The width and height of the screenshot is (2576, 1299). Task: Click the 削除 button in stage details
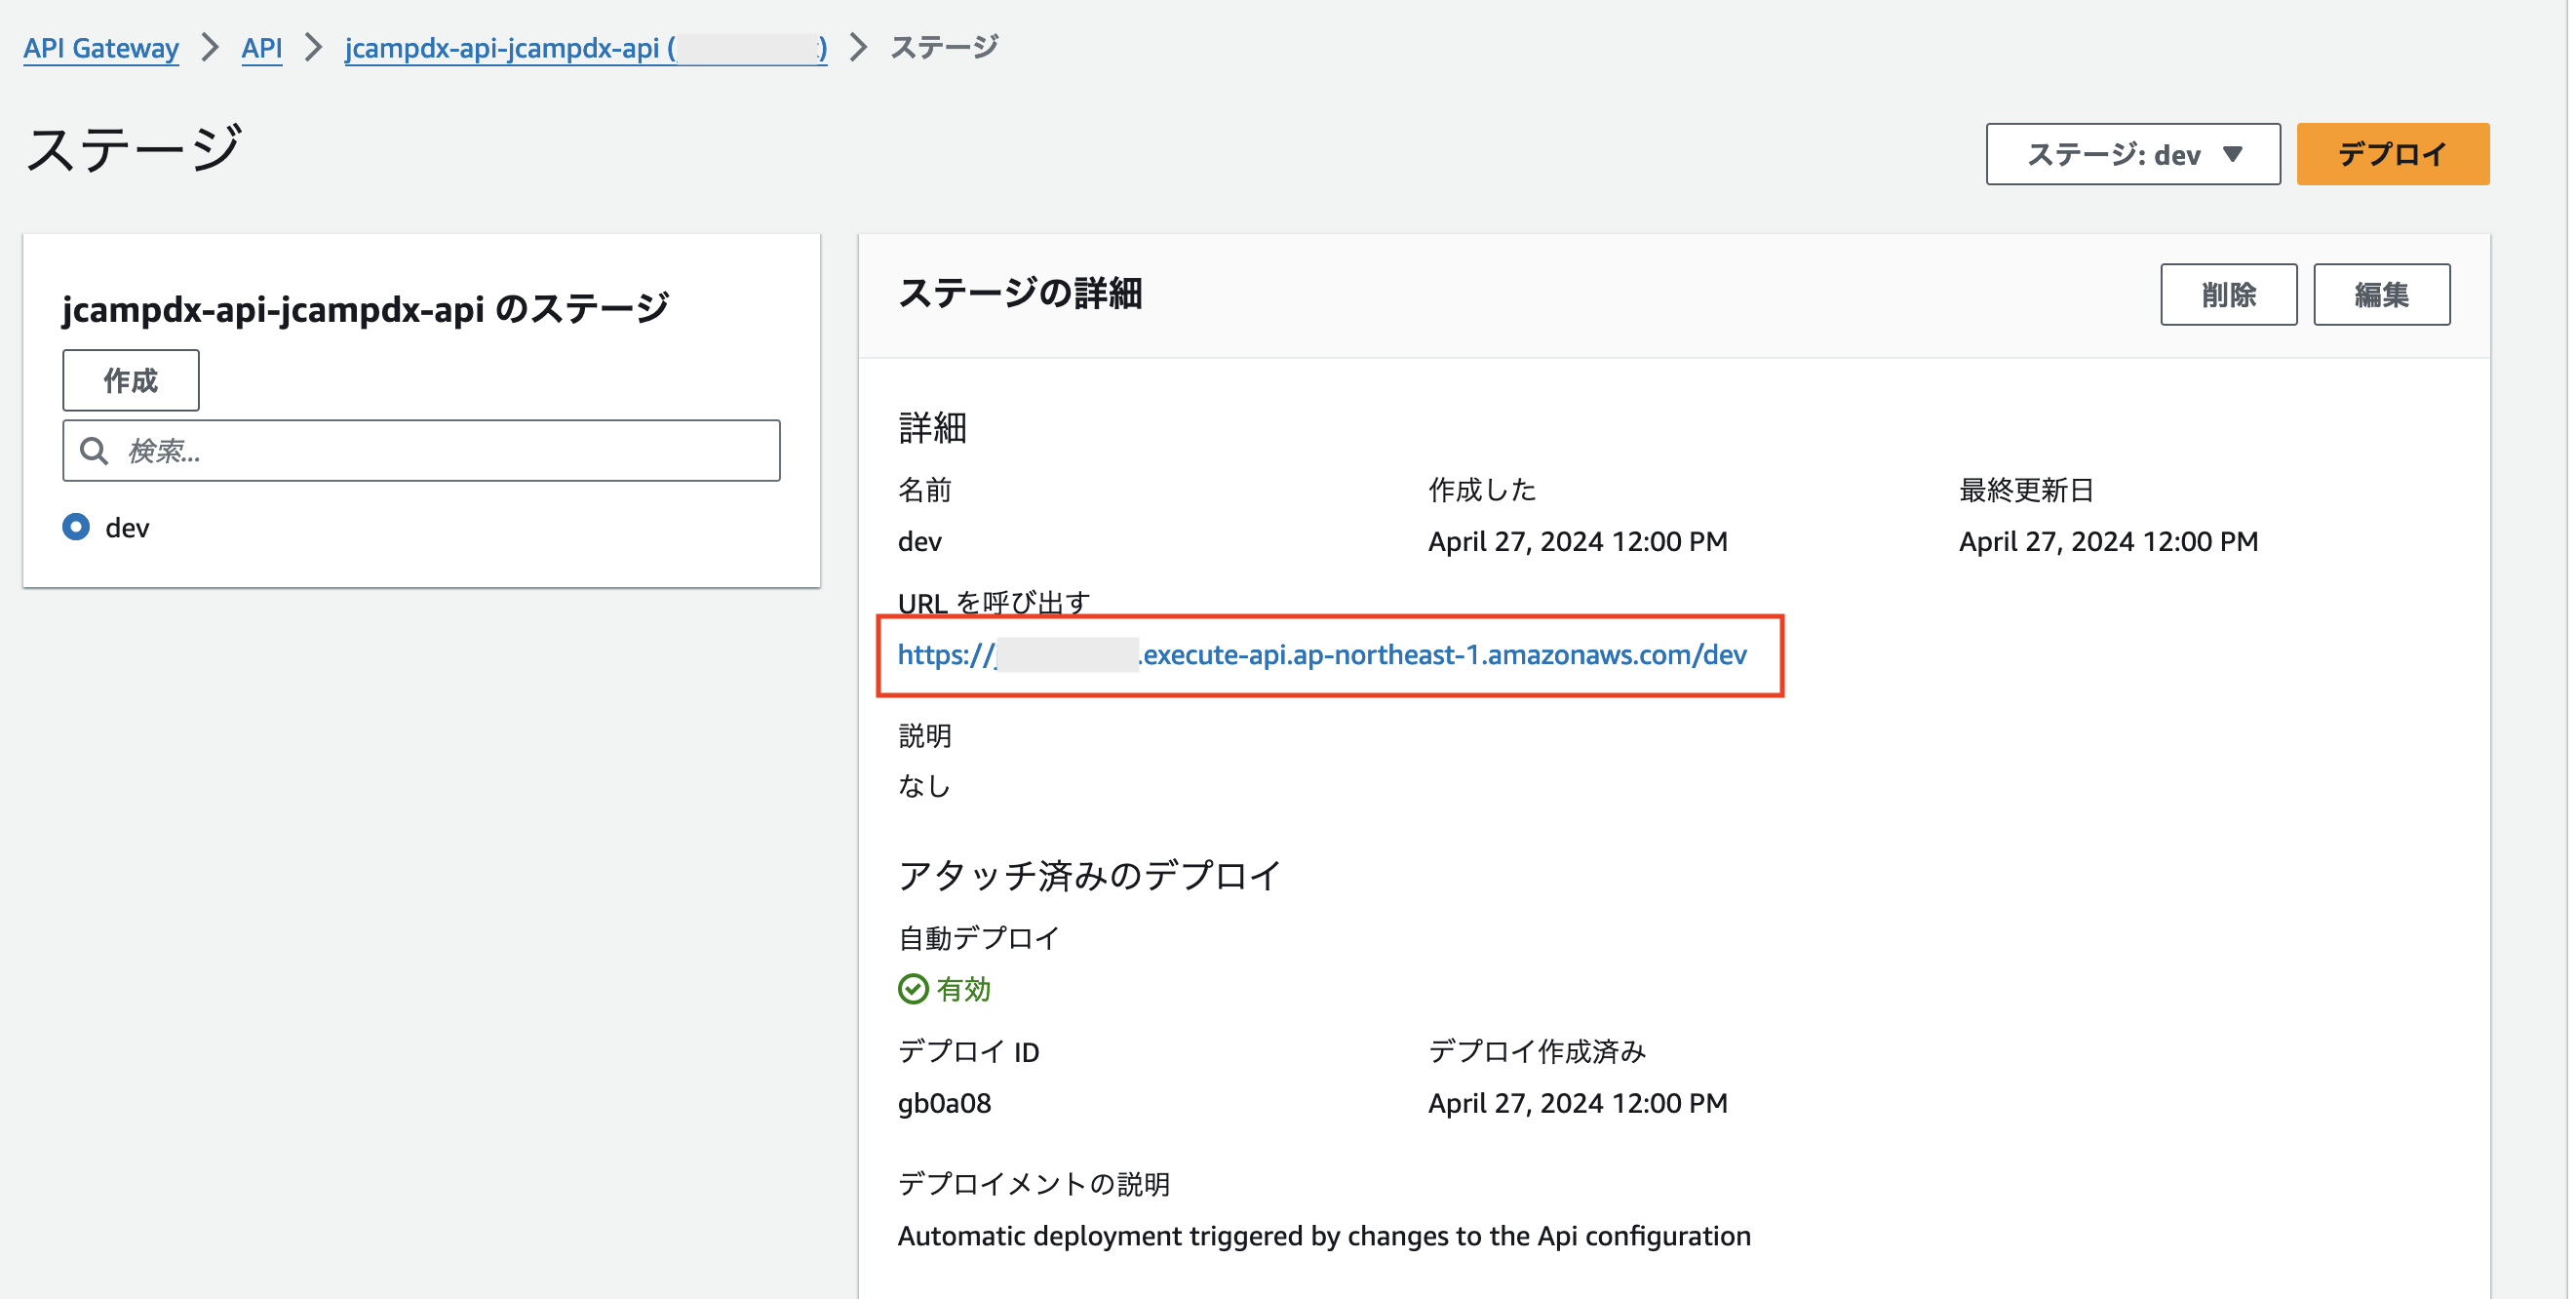[x=2229, y=294]
